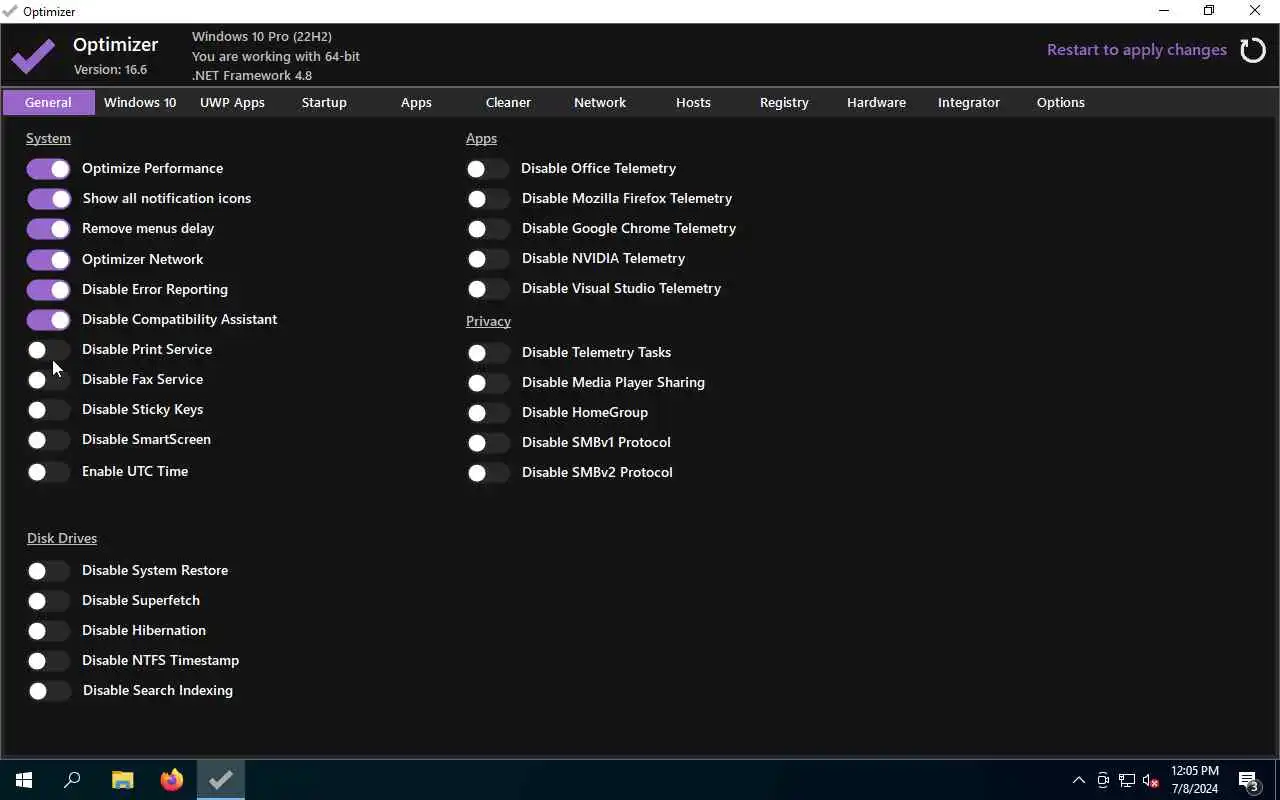Open the Hardware tab
The height and width of the screenshot is (800, 1280).
coord(876,102)
